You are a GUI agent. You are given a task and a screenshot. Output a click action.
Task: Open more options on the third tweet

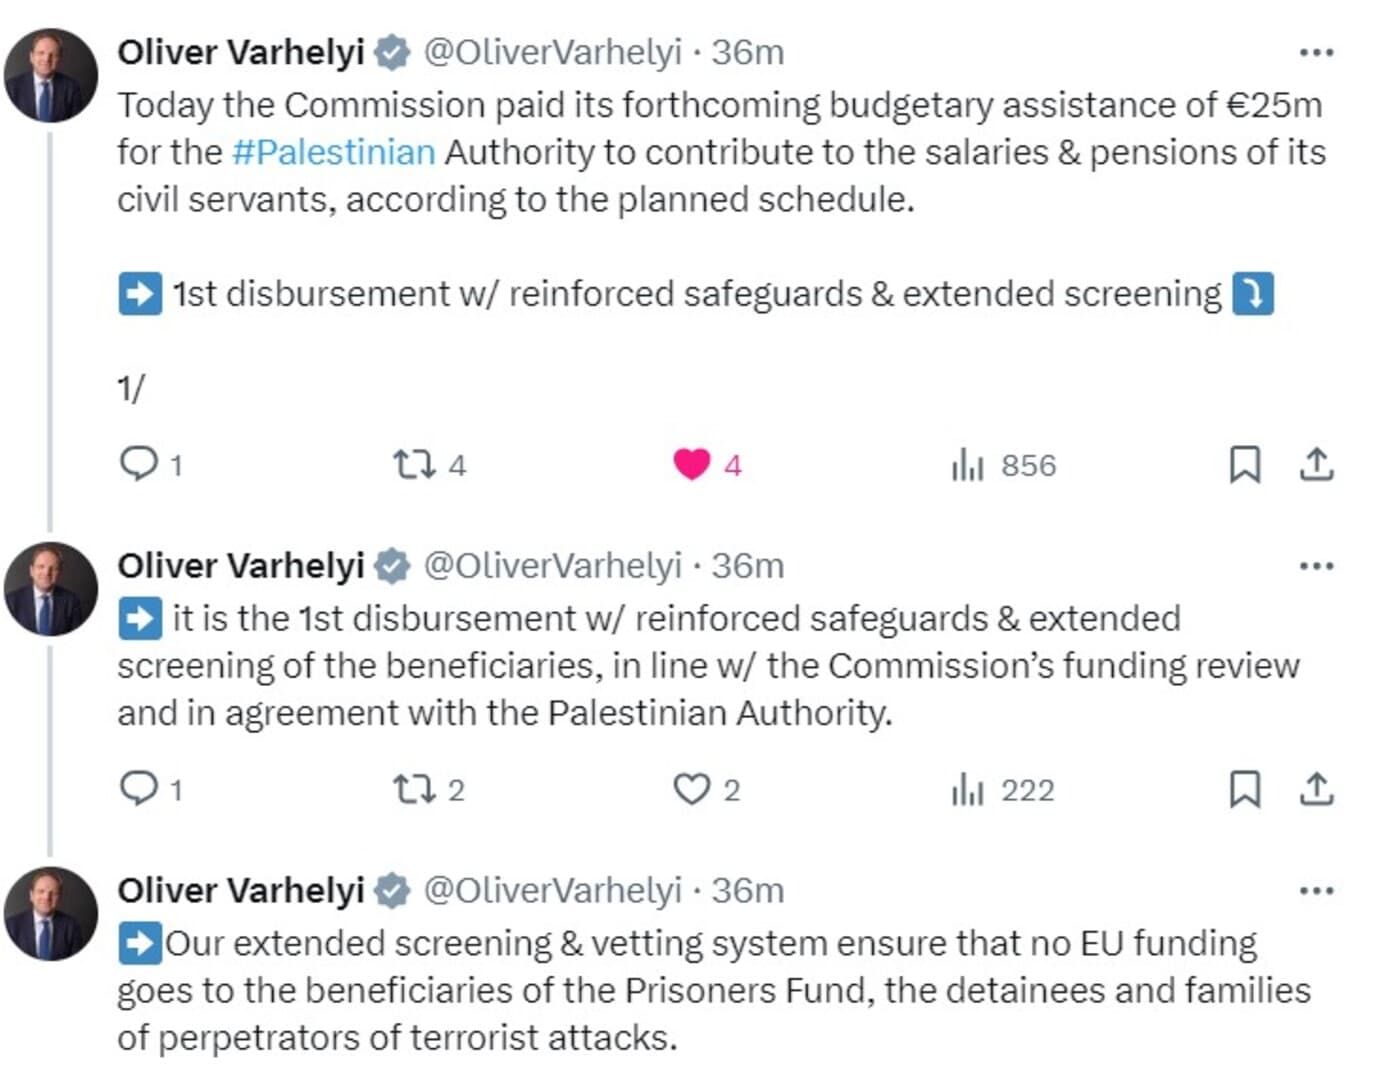point(1316,890)
